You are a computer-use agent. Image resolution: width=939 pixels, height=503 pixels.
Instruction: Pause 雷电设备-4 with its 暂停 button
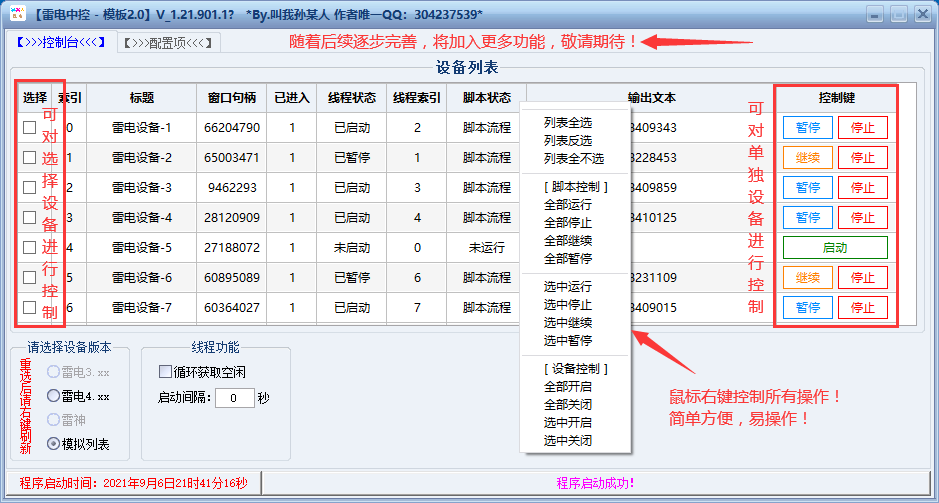(x=807, y=217)
